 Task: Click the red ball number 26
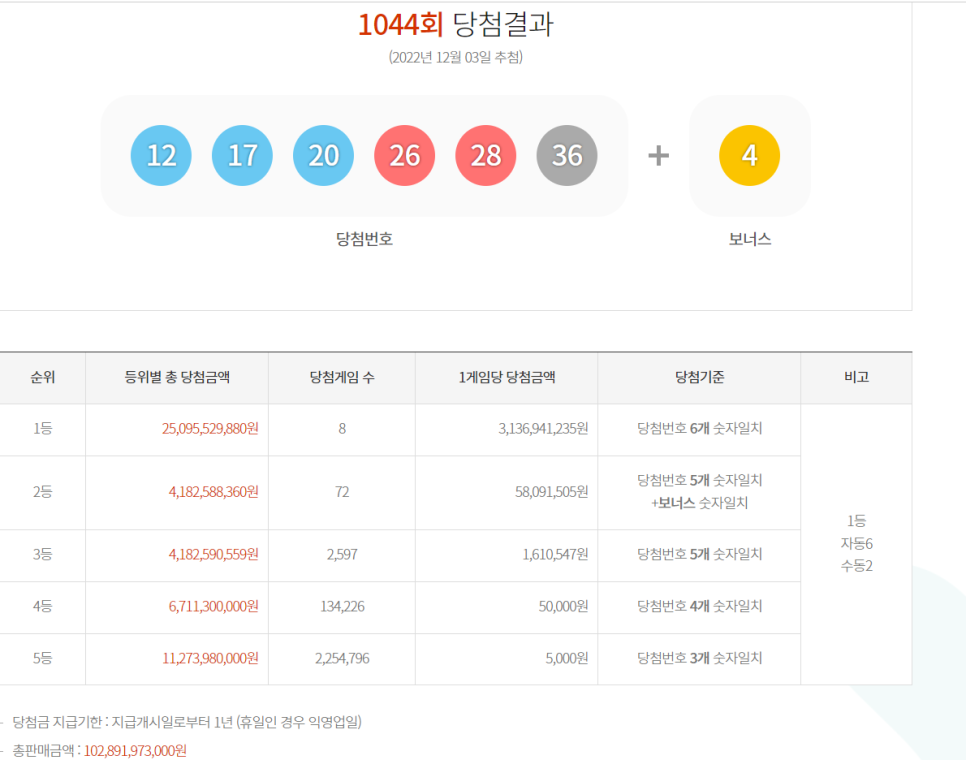click(x=405, y=155)
